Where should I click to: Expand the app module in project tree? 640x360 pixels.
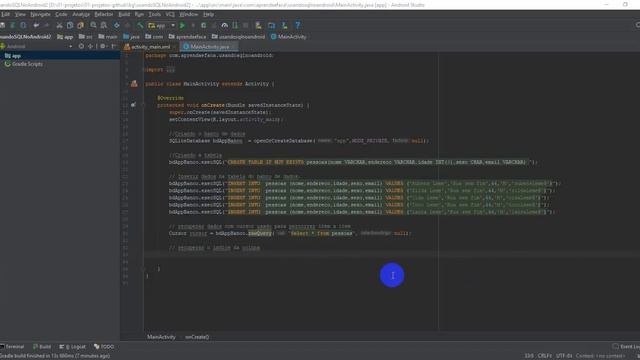(x=13, y=56)
